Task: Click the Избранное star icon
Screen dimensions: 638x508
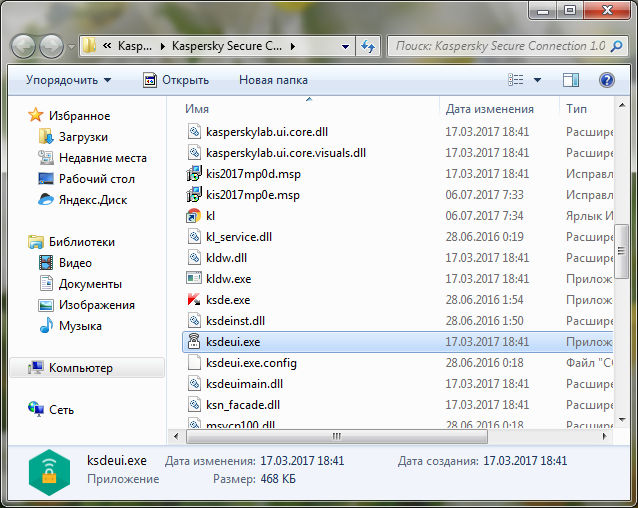Action: click(35, 115)
